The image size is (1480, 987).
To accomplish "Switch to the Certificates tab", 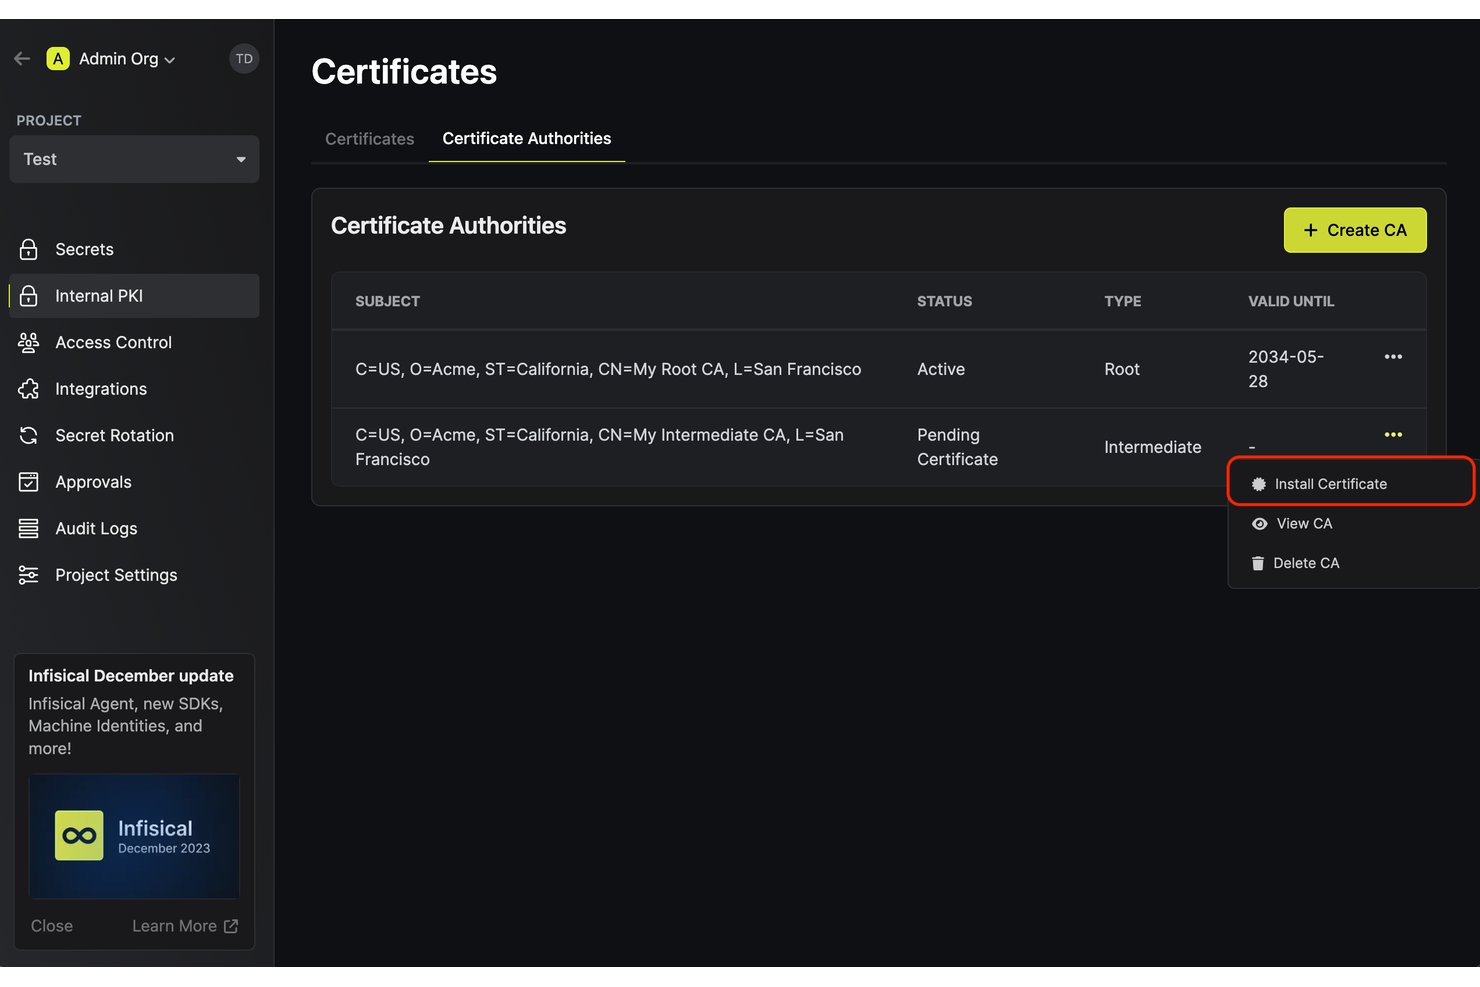I will tap(369, 139).
